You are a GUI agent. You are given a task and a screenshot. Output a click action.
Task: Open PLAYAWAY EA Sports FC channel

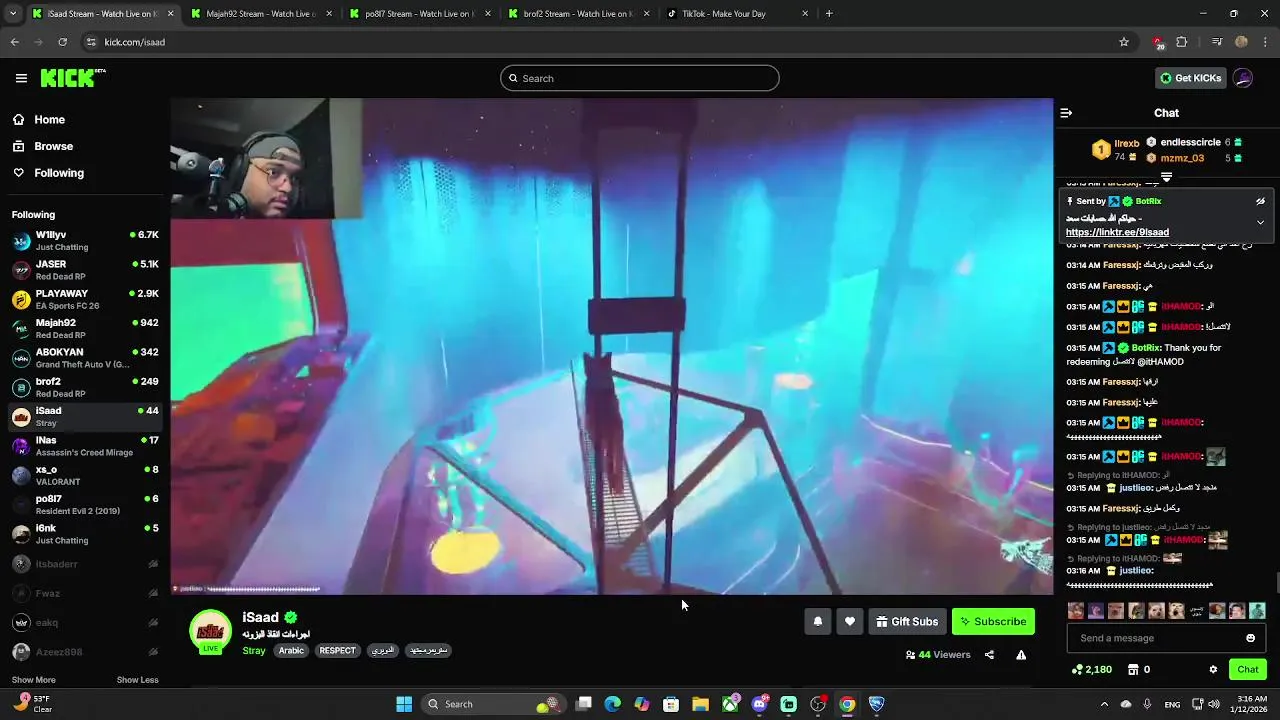(x=85, y=299)
